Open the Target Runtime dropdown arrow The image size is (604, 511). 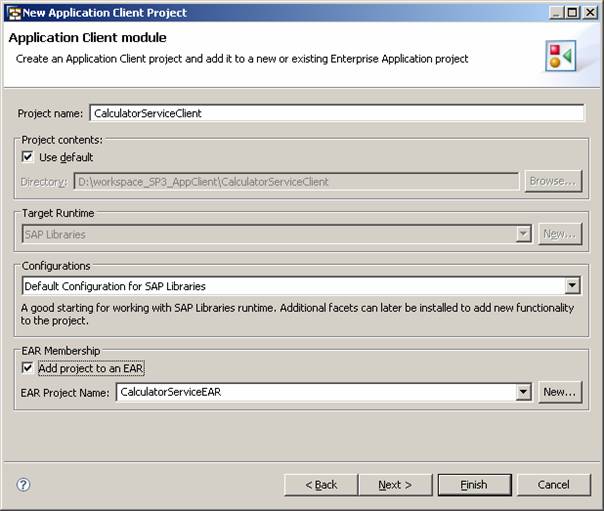click(x=523, y=234)
